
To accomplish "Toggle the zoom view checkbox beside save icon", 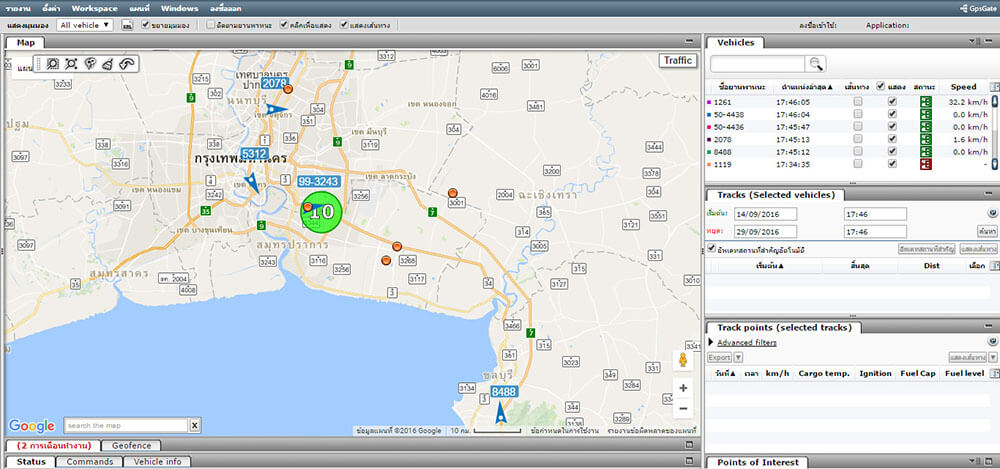I will coord(145,26).
